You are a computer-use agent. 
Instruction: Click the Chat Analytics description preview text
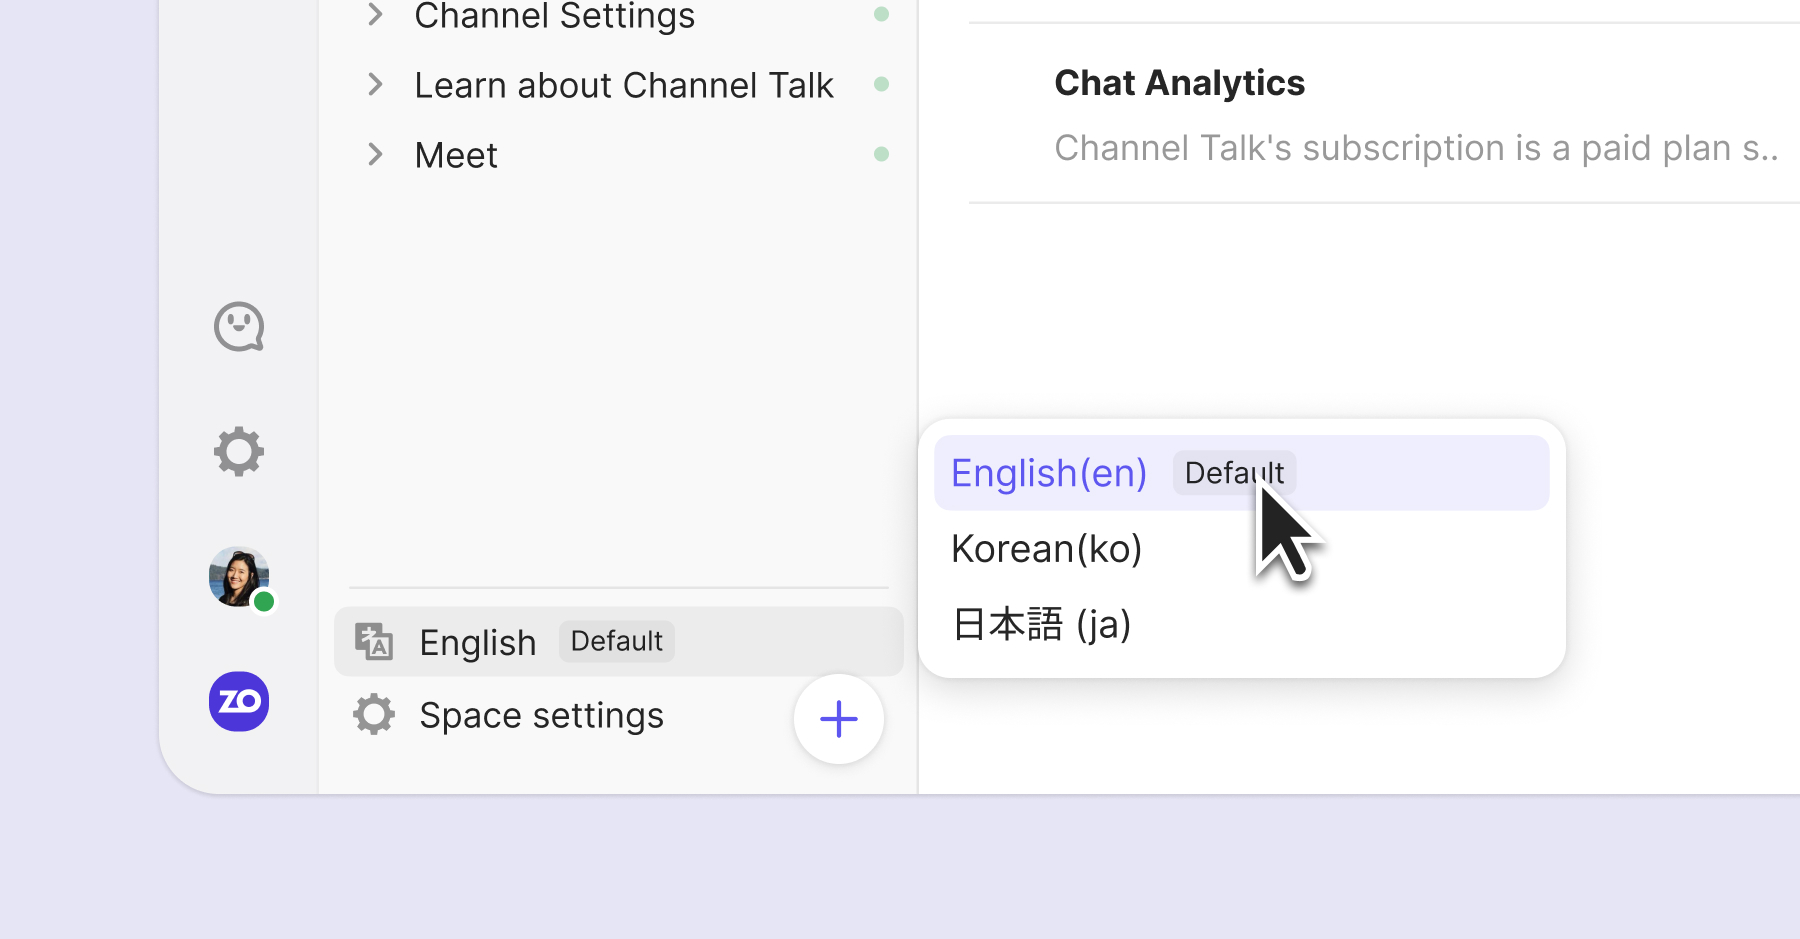(x=1415, y=148)
